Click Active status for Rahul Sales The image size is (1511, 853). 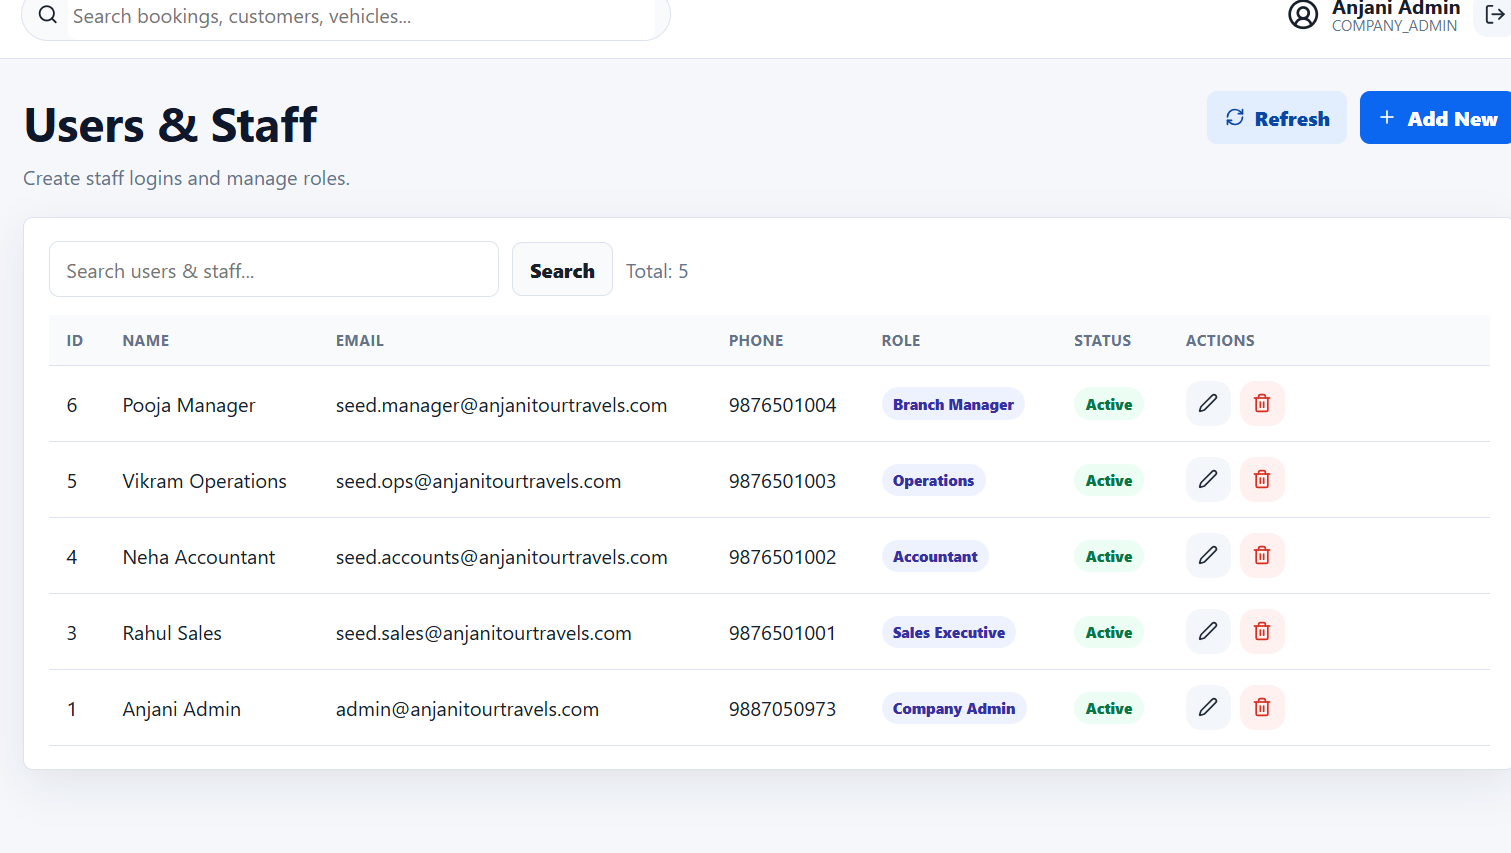coord(1109,632)
